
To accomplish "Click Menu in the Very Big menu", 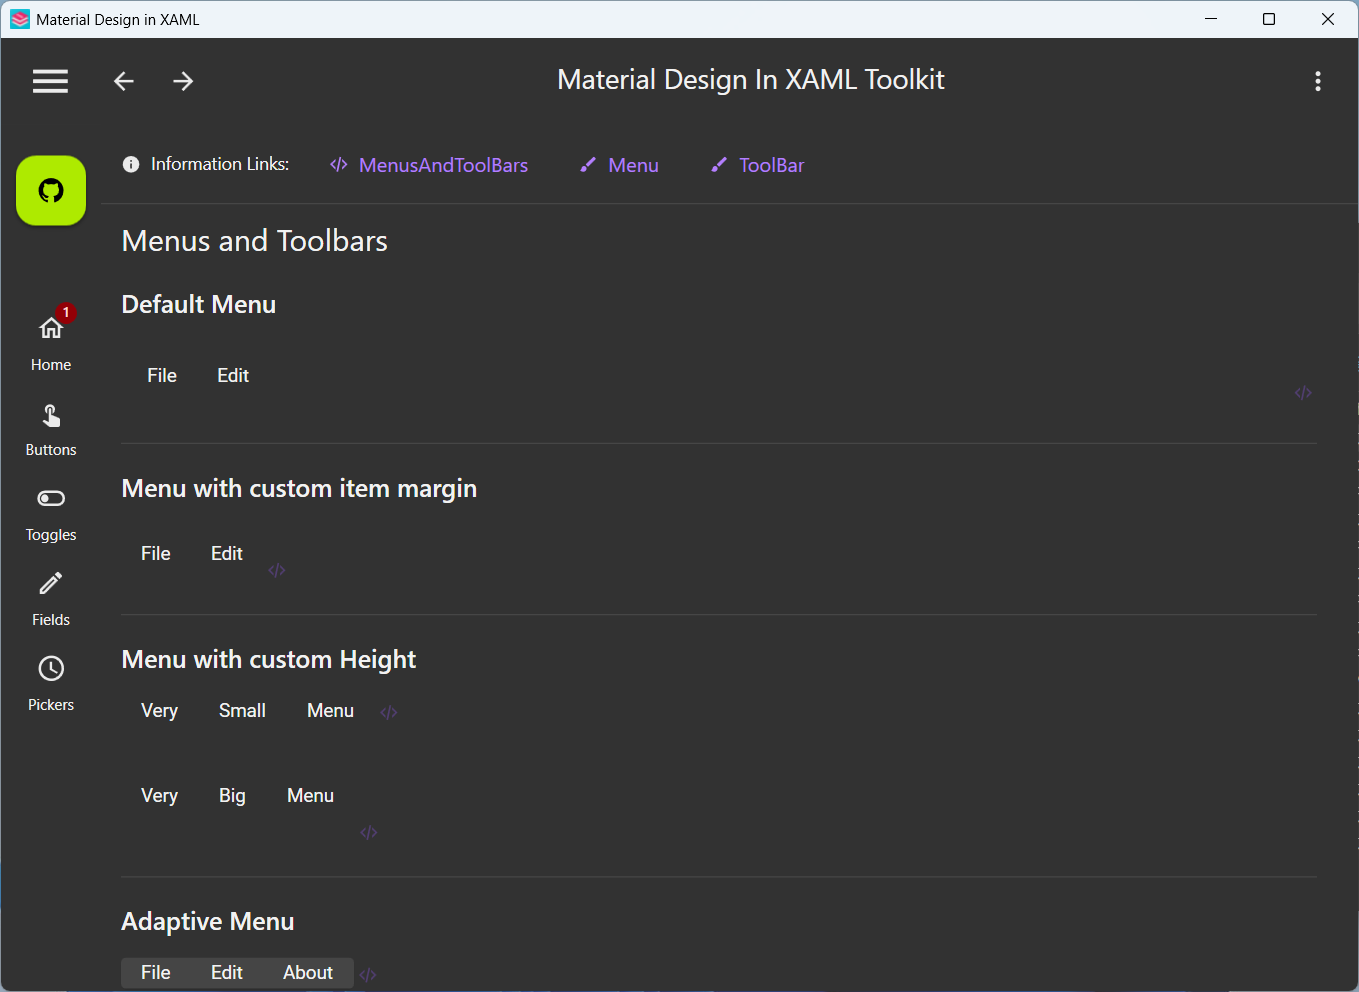I will 311,796.
